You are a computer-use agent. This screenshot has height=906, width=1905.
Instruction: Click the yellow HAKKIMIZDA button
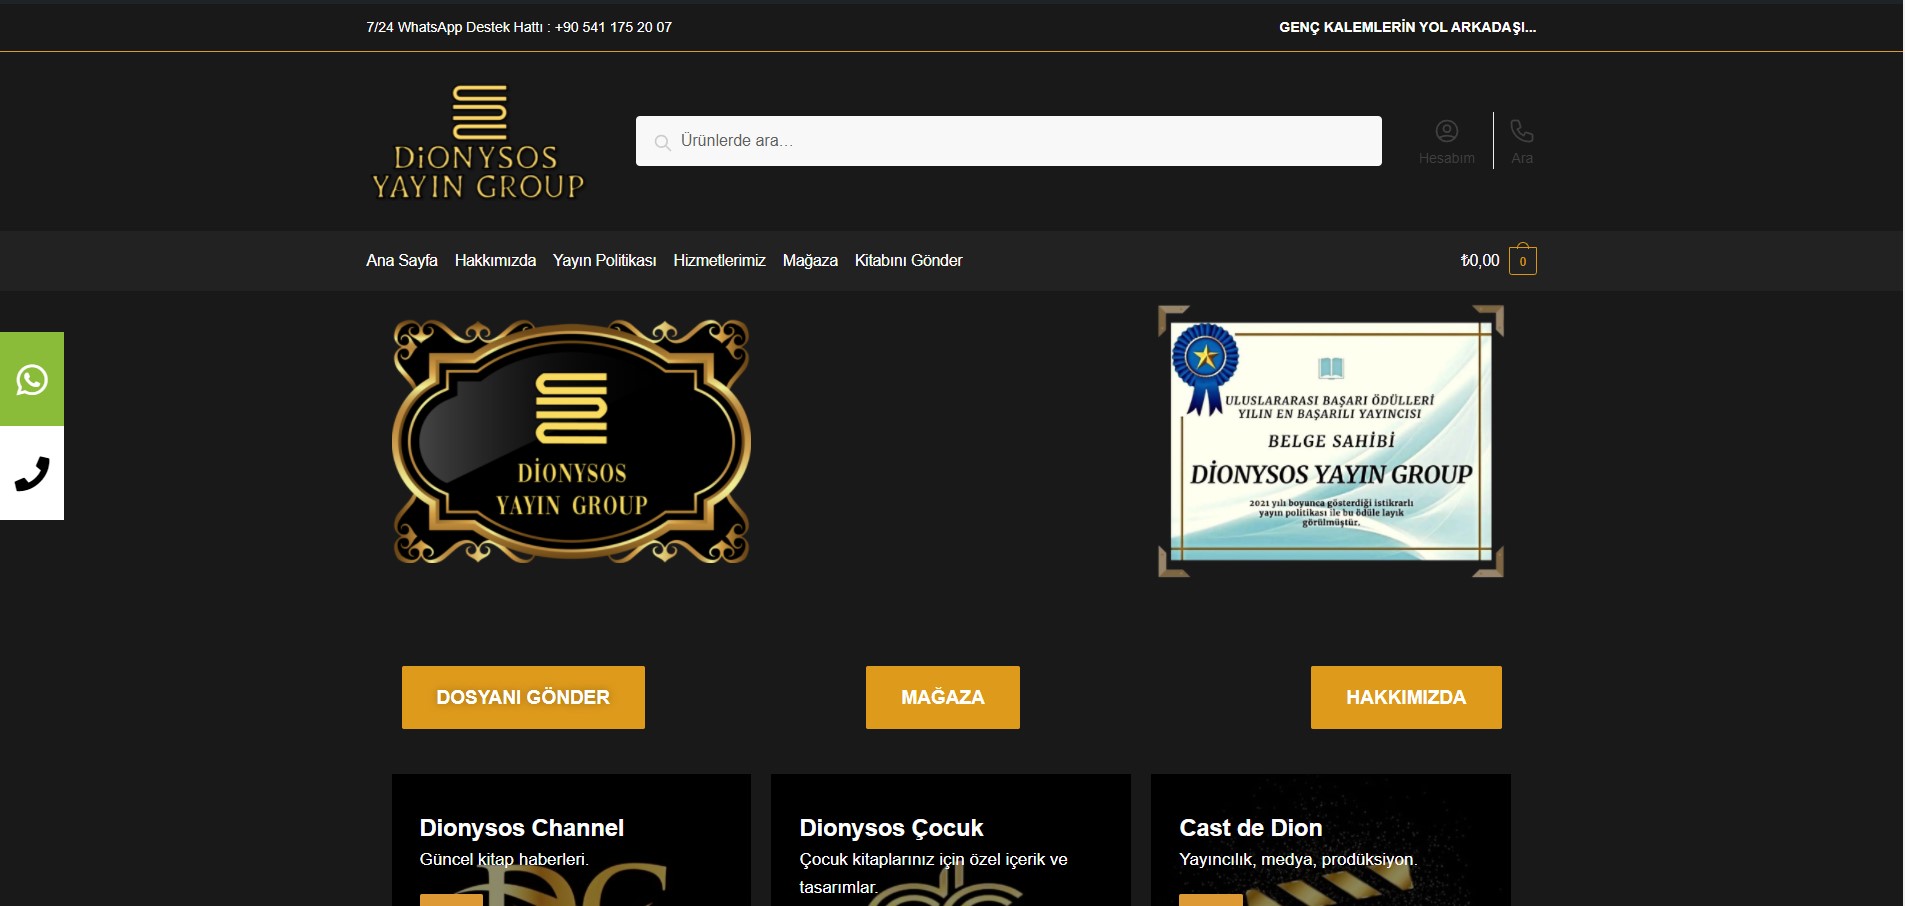[1406, 697]
